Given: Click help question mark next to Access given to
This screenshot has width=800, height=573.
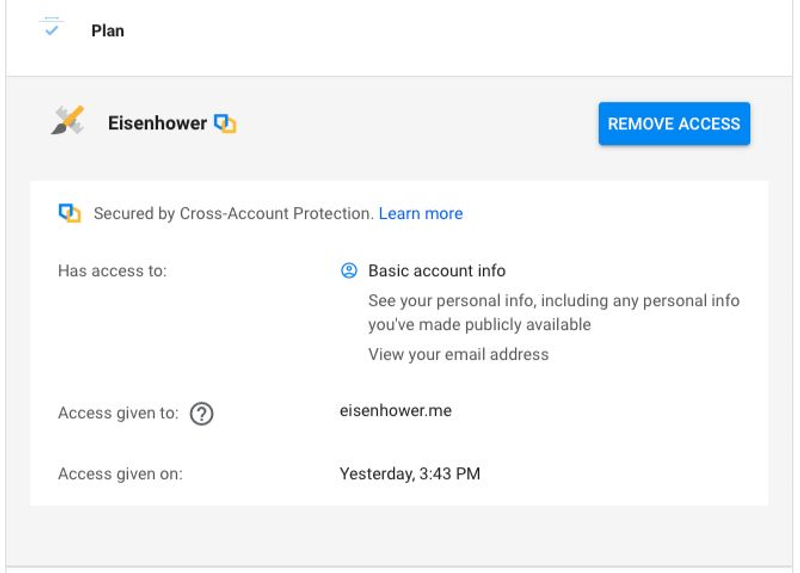Looking at the screenshot, I should coord(202,413).
